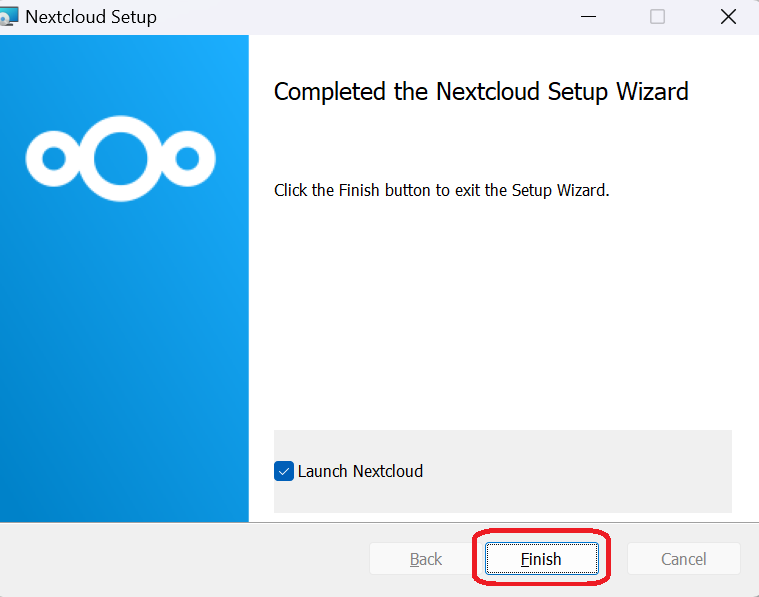The image size is (759, 597).
Task: Click the right small circle of logo
Action: [187, 158]
